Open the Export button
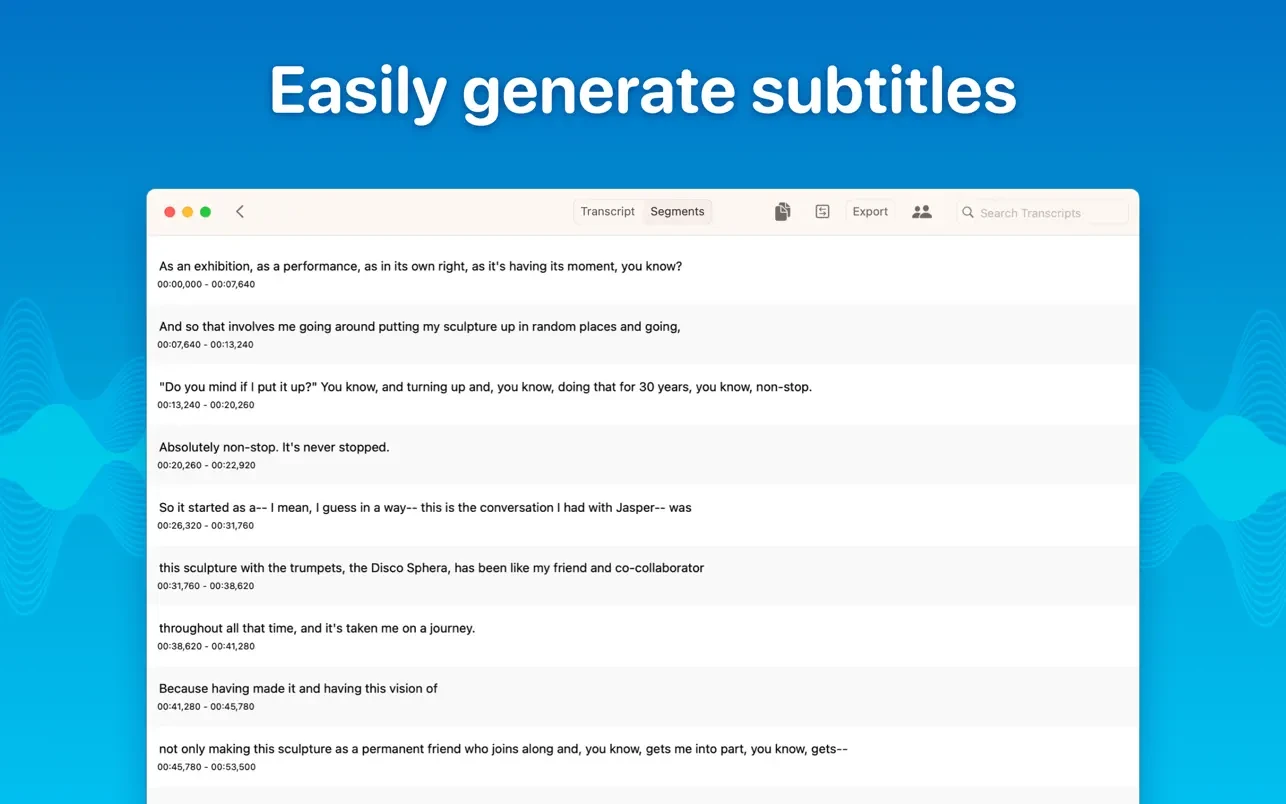 click(x=870, y=212)
